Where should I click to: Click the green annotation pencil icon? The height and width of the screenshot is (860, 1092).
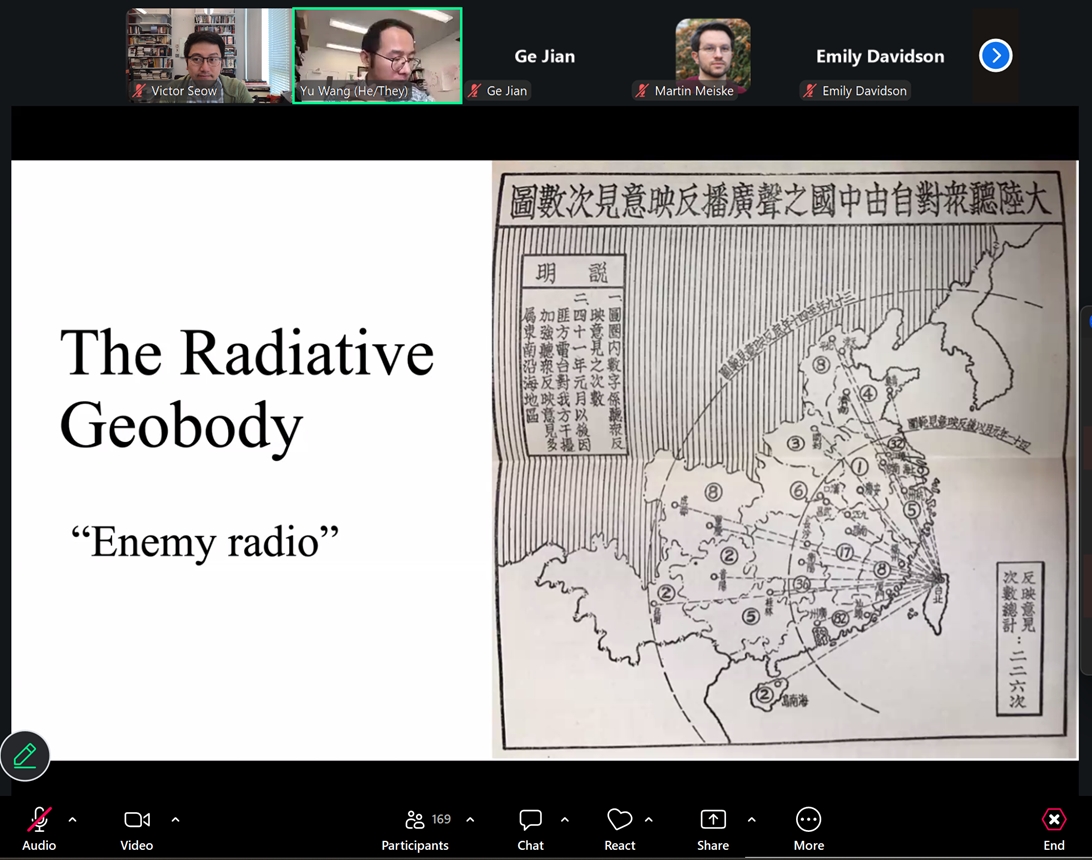(x=25, y=755)
